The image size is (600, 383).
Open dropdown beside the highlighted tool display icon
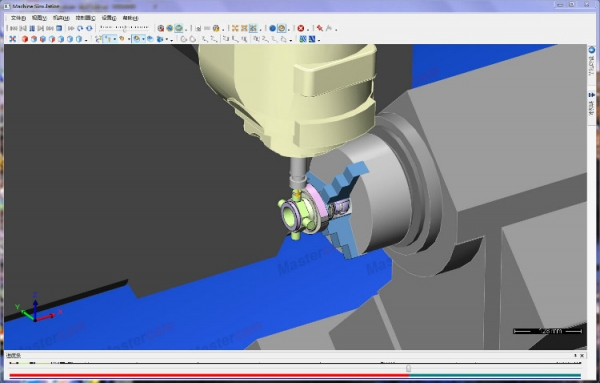pos(115,39)
